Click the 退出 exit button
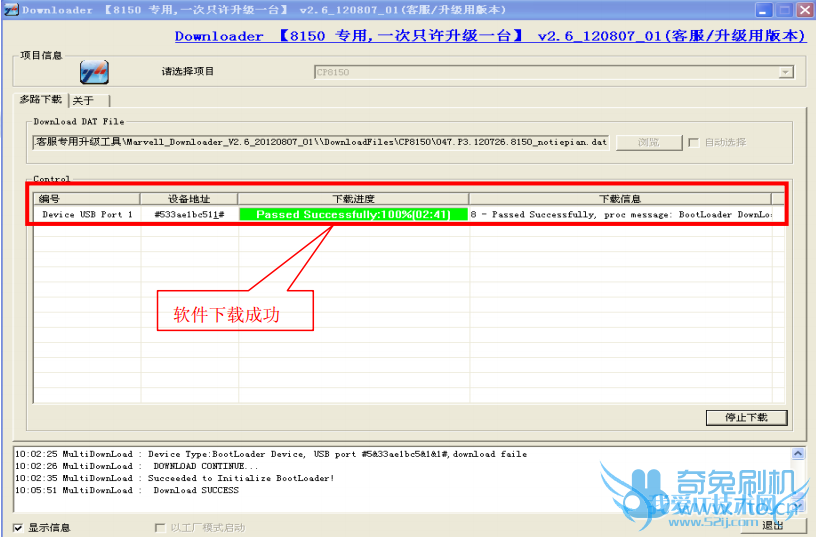The width and height of the screenshot is (816, 537). (x=773, y=526)
